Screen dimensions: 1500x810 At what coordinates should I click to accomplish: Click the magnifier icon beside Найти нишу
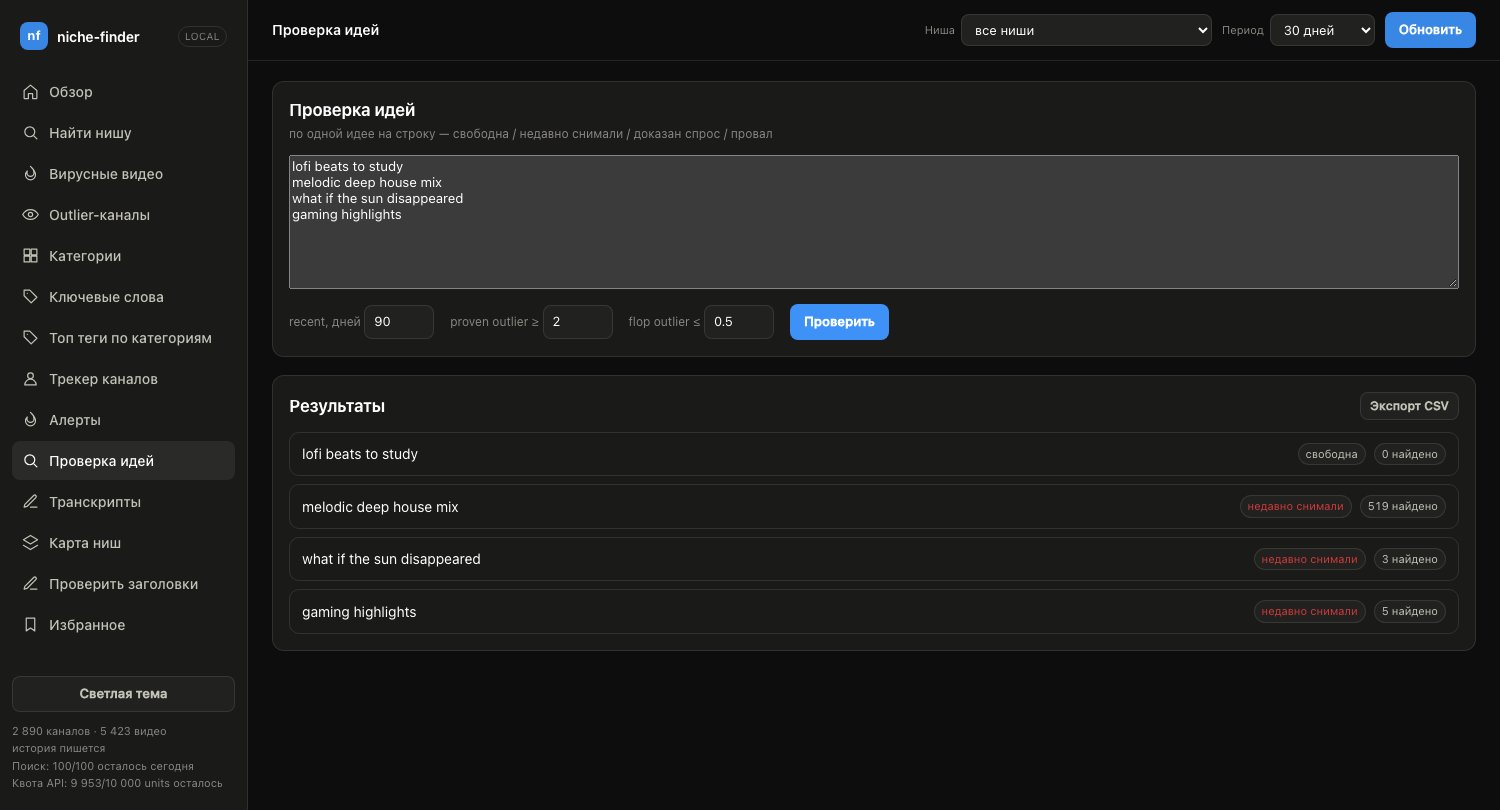point(31,133)
